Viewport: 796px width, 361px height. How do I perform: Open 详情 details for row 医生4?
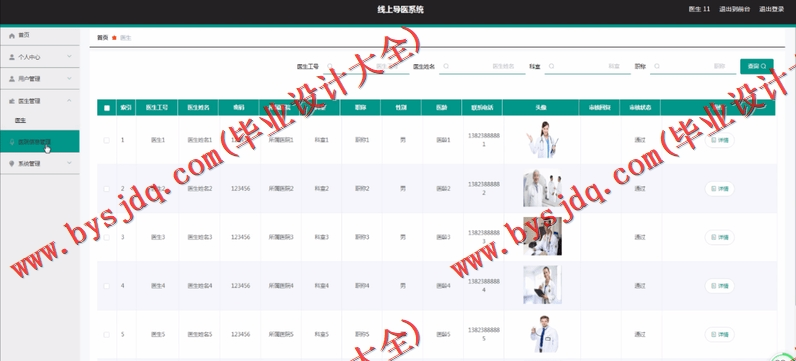point(719,286)
